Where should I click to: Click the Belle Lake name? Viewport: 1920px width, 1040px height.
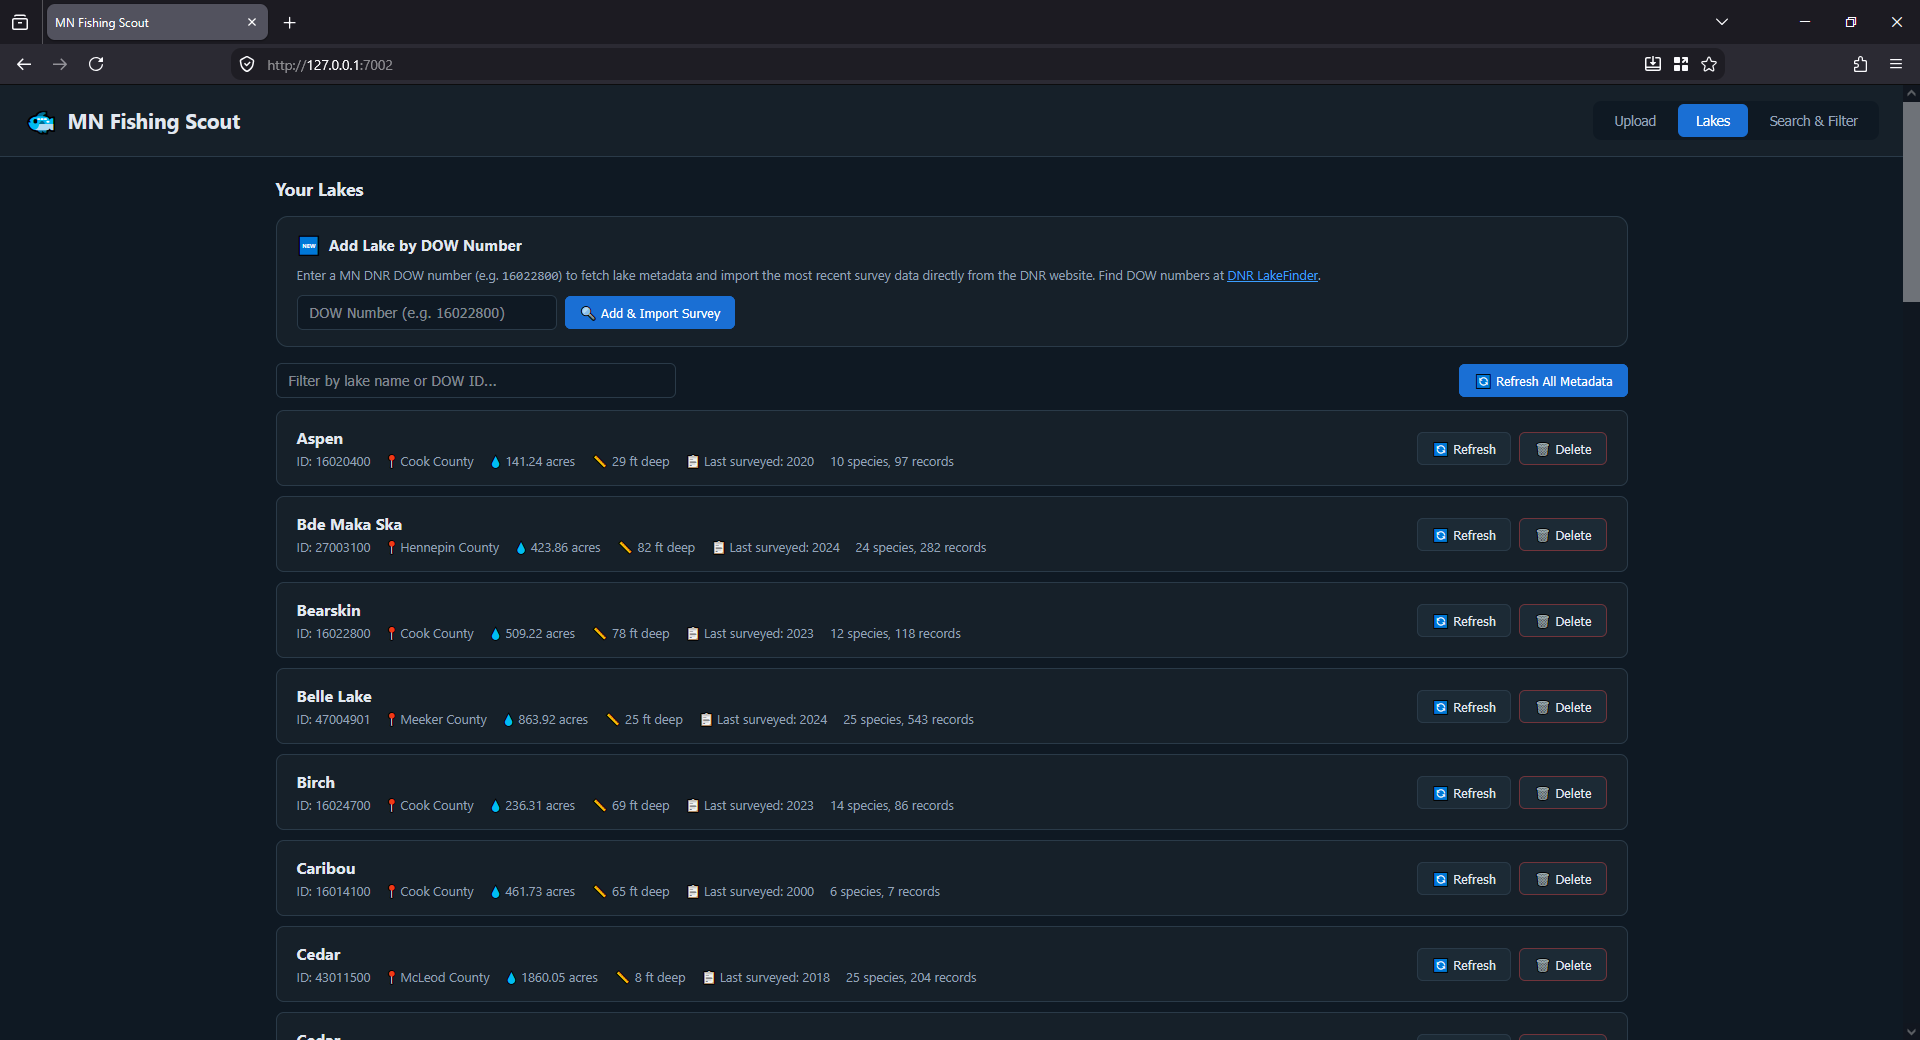[334, 697]
